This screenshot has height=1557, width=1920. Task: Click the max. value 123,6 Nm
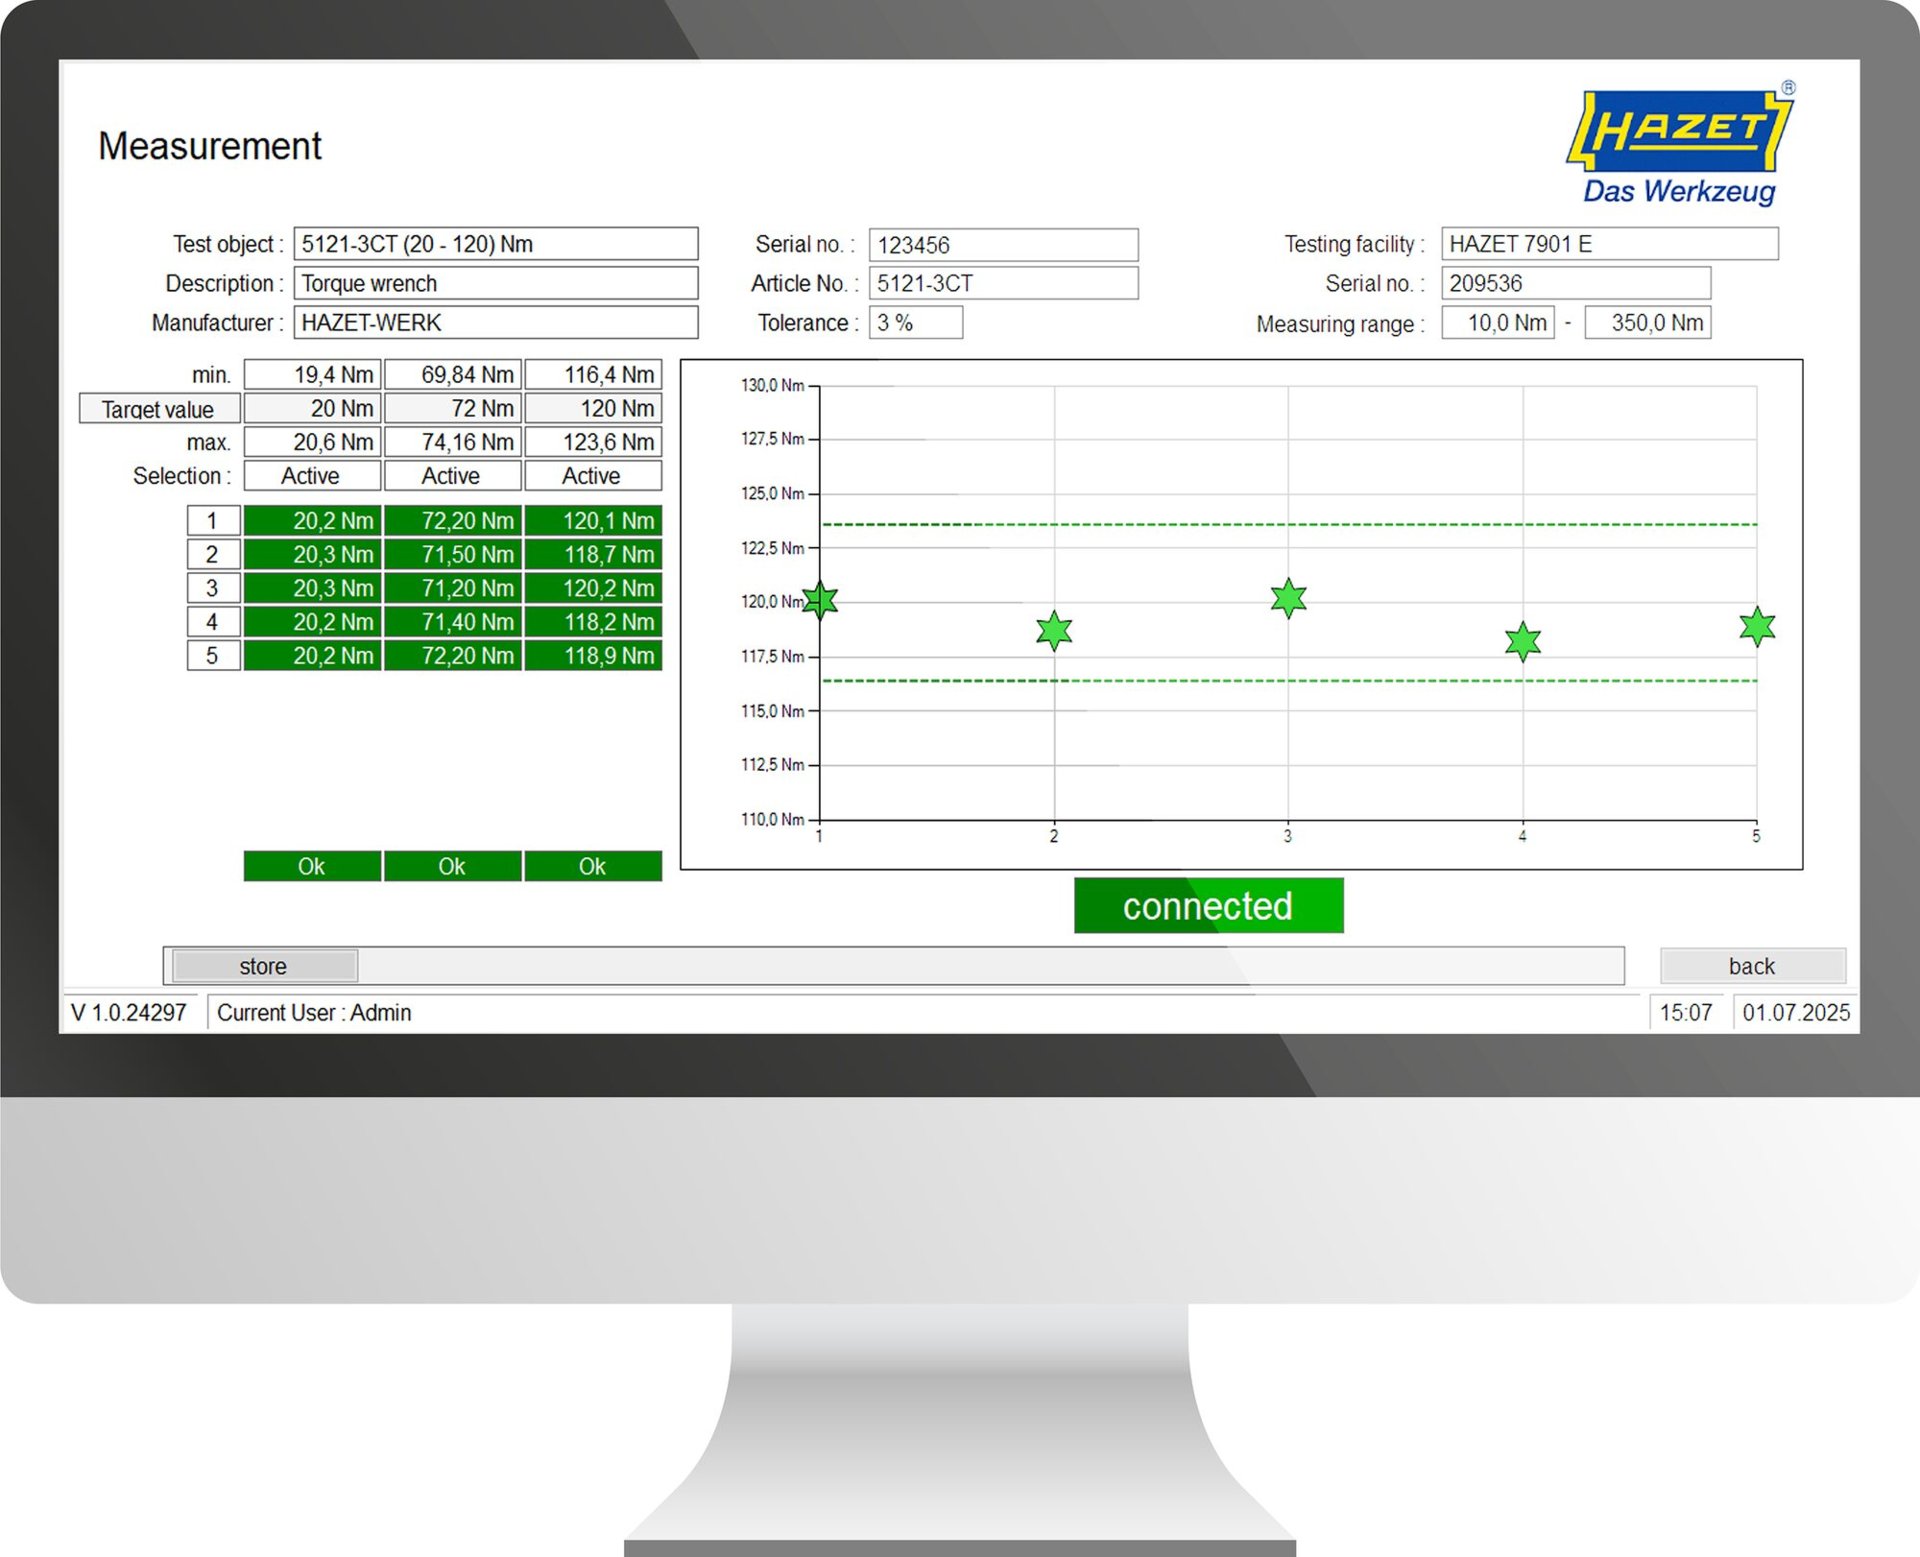click(x=593, y=442)
